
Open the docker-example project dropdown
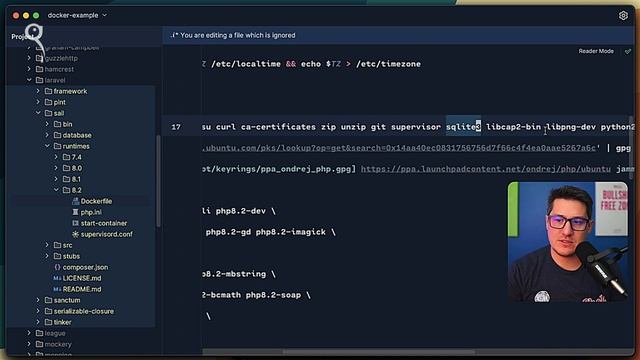coord(77,15)
